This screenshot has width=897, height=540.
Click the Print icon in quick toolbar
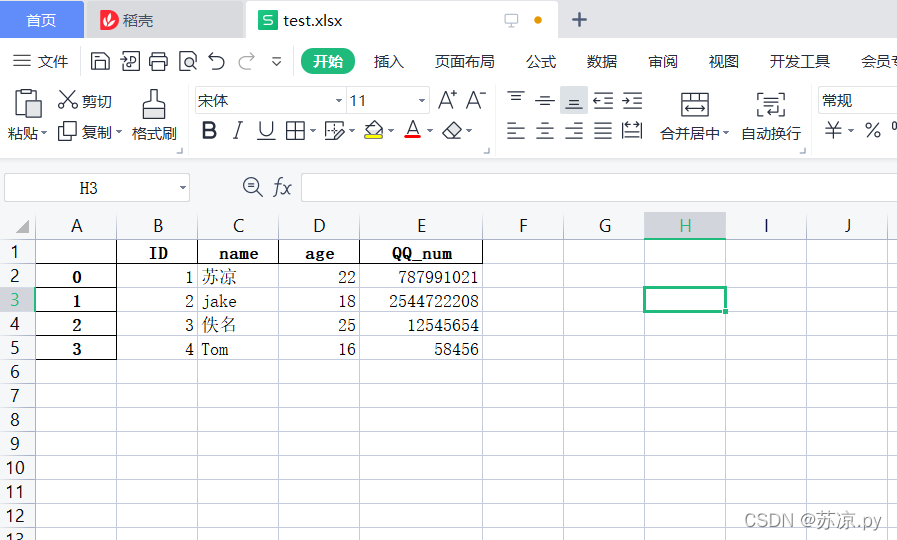[158, 61]
